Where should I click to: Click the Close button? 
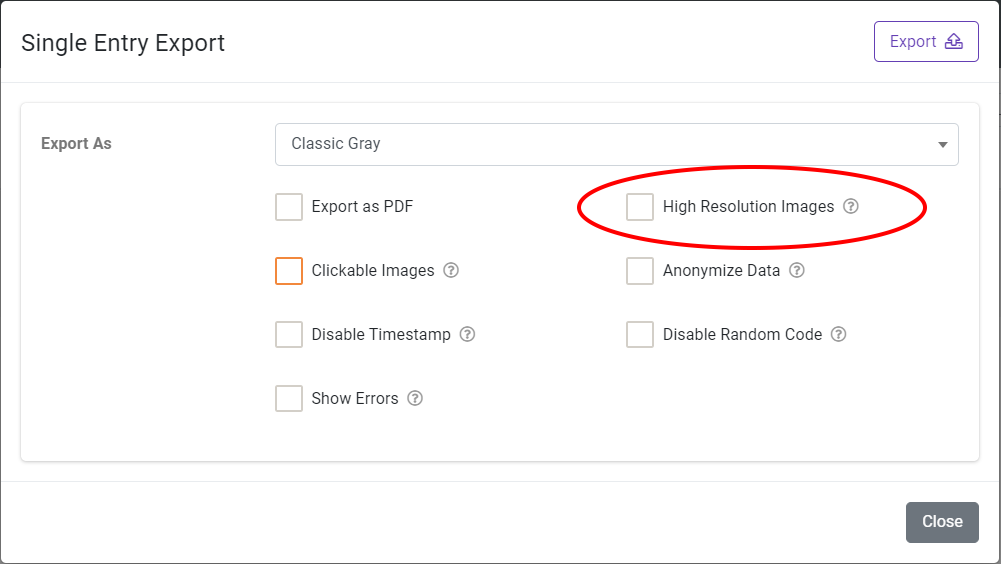942,522
